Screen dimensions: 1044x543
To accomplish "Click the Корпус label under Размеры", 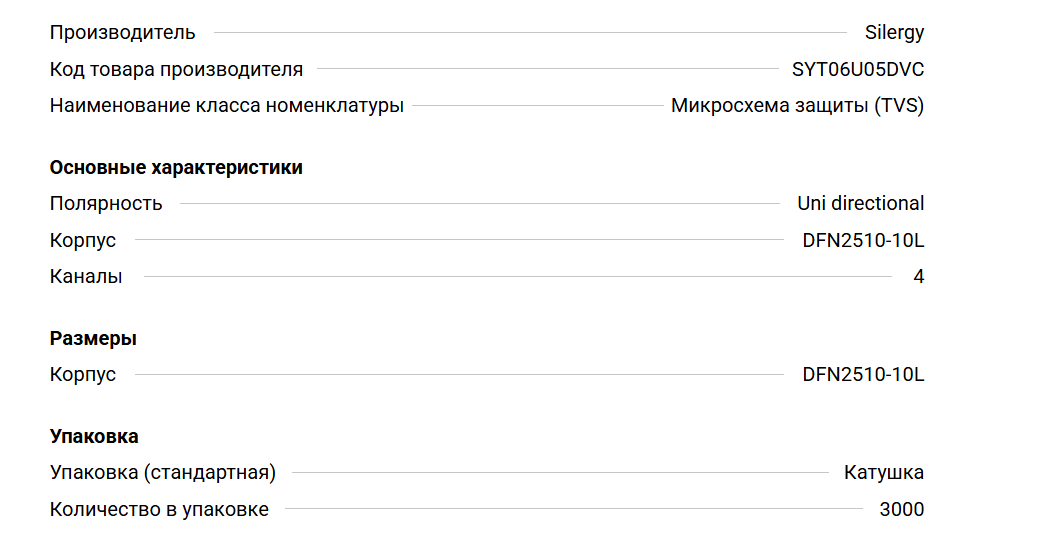I will tap(83, 375).
